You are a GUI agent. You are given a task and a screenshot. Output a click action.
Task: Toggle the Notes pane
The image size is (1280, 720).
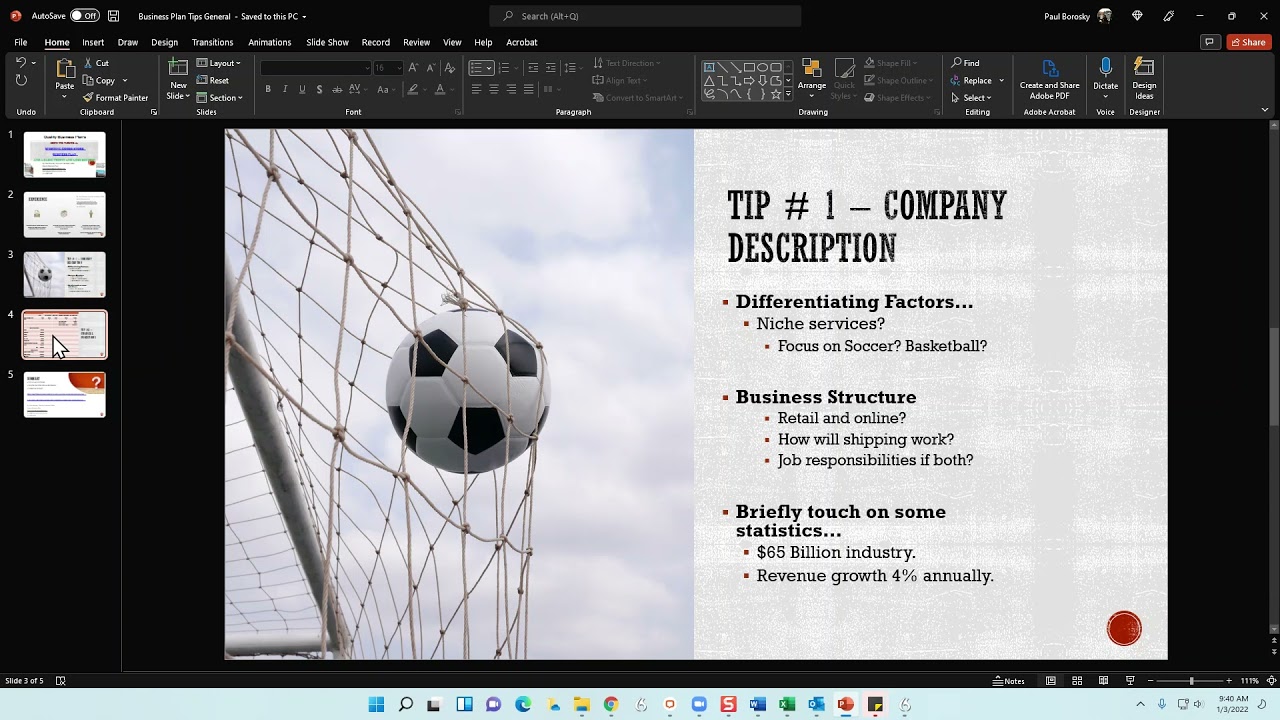(x=1008, y=681)
